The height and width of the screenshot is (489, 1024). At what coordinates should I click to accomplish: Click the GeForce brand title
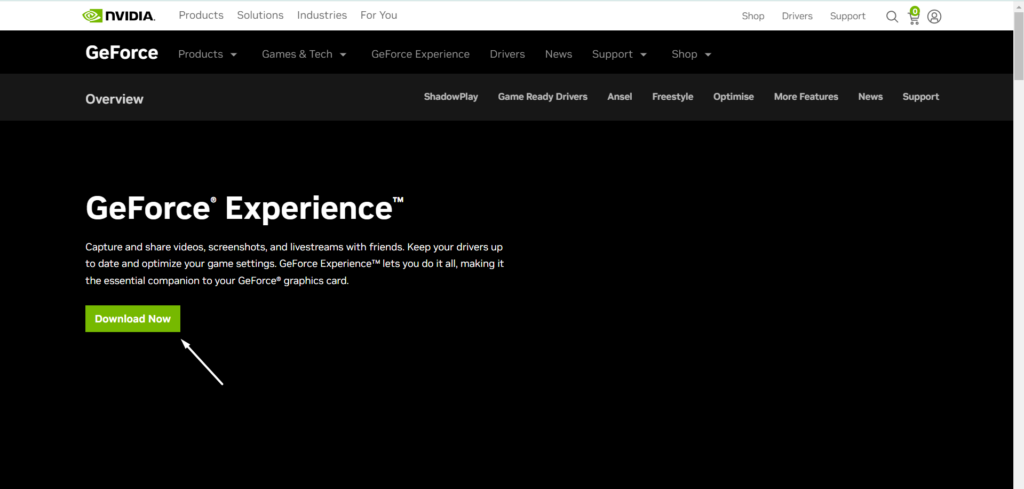(121, 53)
